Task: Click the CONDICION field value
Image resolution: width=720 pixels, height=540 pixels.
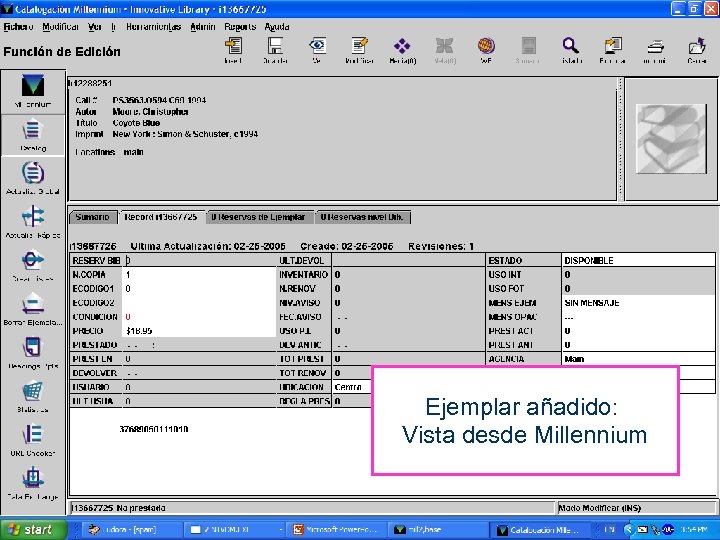Action: [x=199, y=317]
